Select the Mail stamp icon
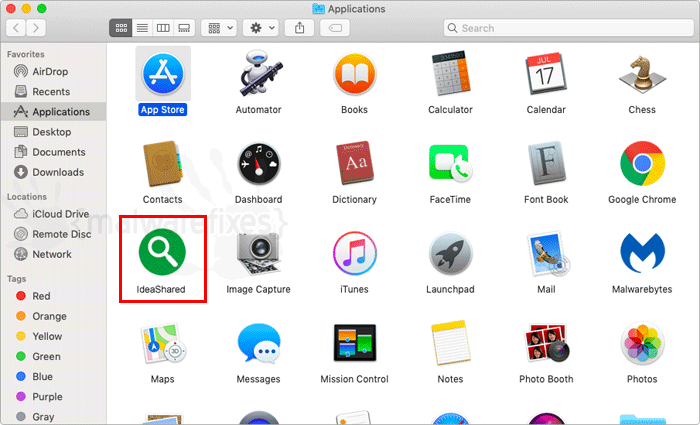700x425 pixels. (x=548, y=253)
